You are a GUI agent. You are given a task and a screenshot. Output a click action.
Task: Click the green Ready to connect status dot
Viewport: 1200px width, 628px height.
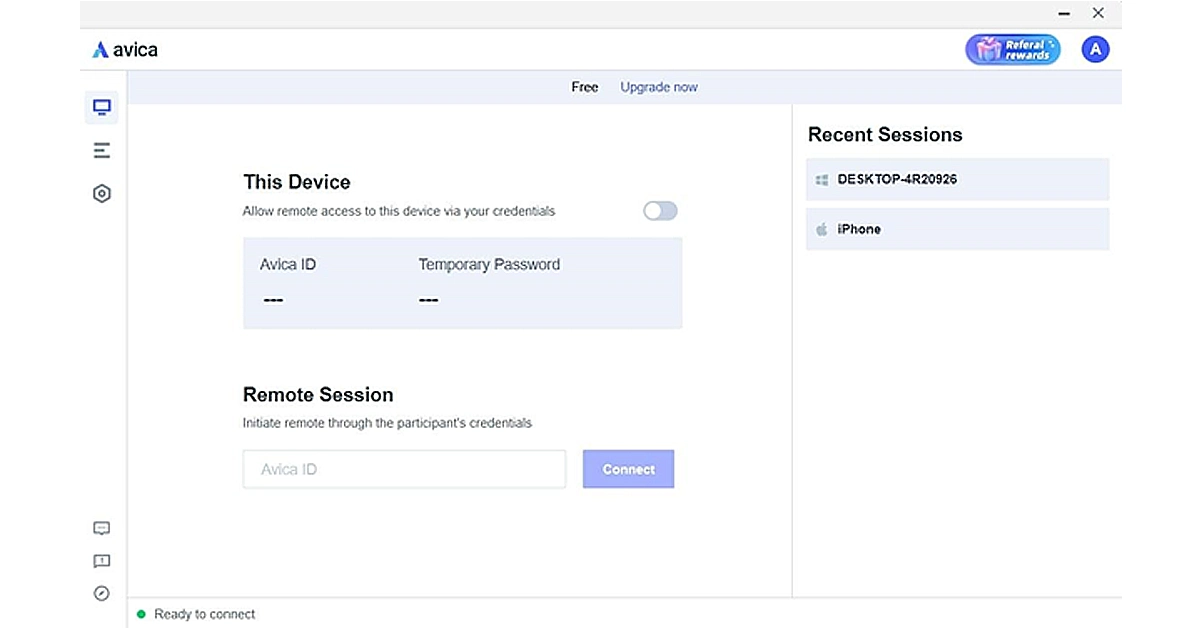pos(141,614)
